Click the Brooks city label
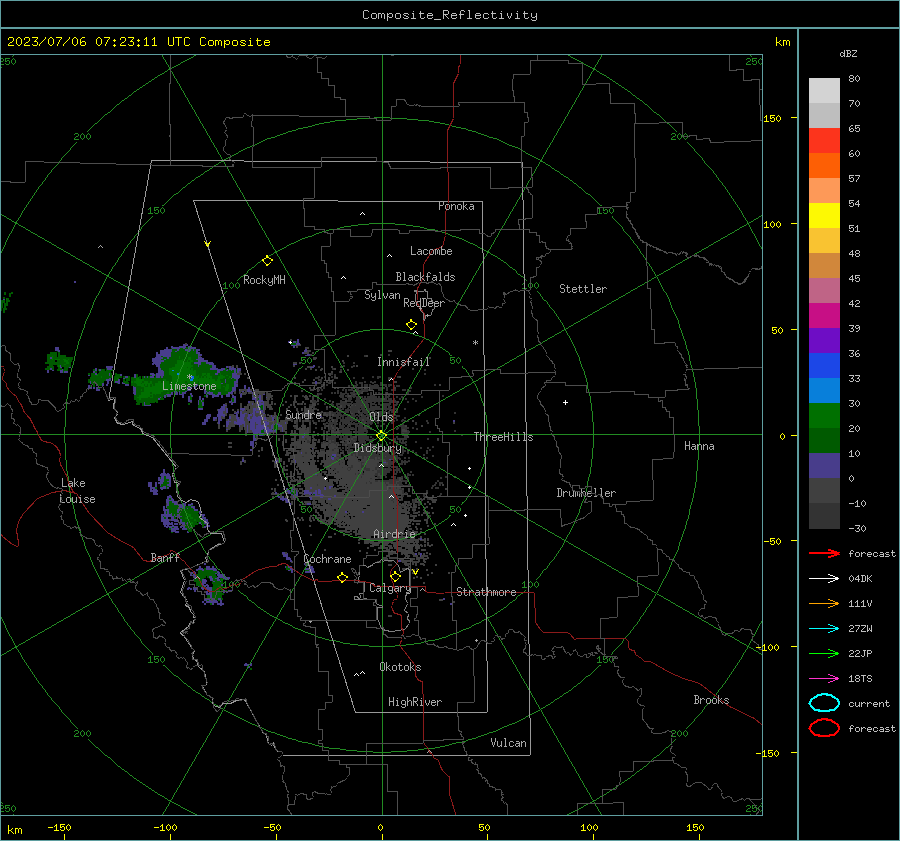Image resolution: width=900 pixels, height=841 pixels. 711,700
